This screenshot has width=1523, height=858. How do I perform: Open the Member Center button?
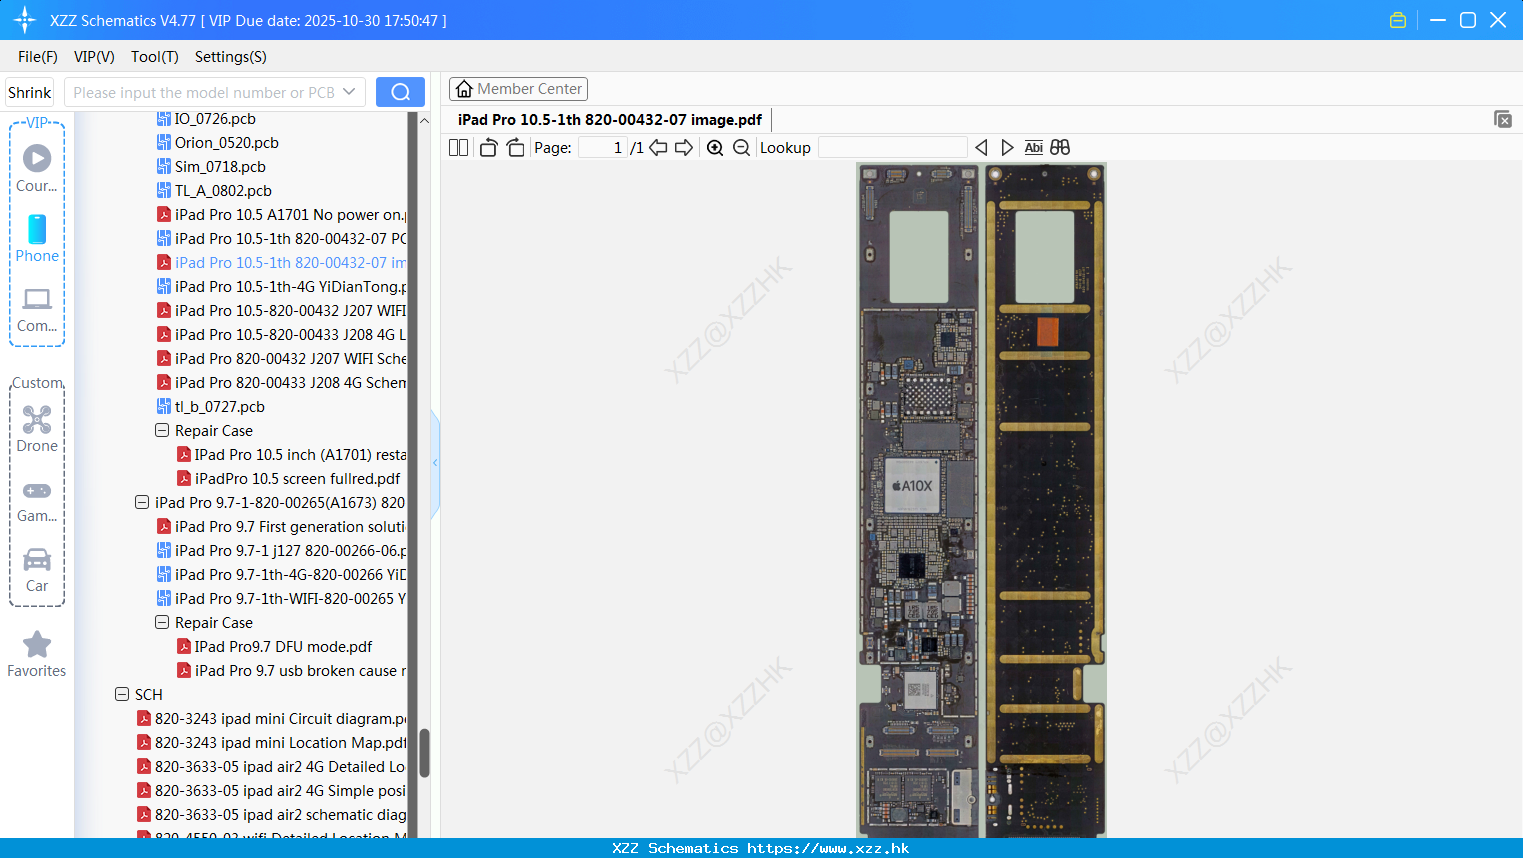pos(518,89)
